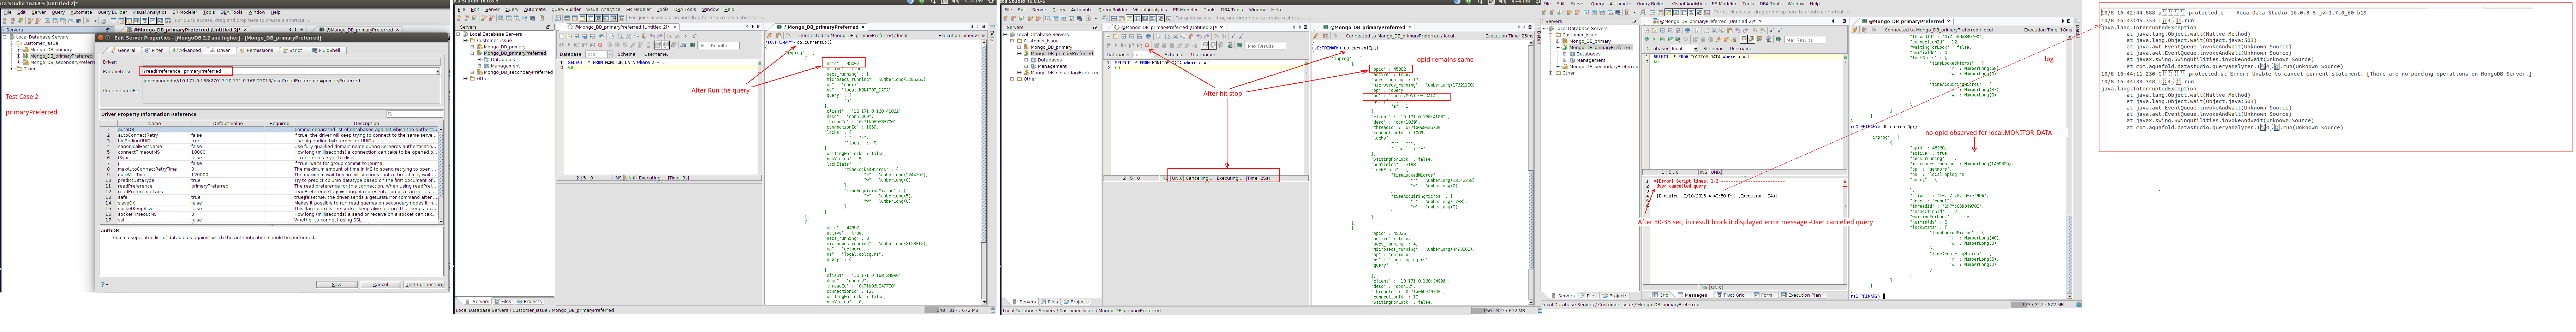Open Grid tab in User-cancelled-query screenshot
Image resolution: width=2576 pixels, height=332 pixels.
(1661, 295)
